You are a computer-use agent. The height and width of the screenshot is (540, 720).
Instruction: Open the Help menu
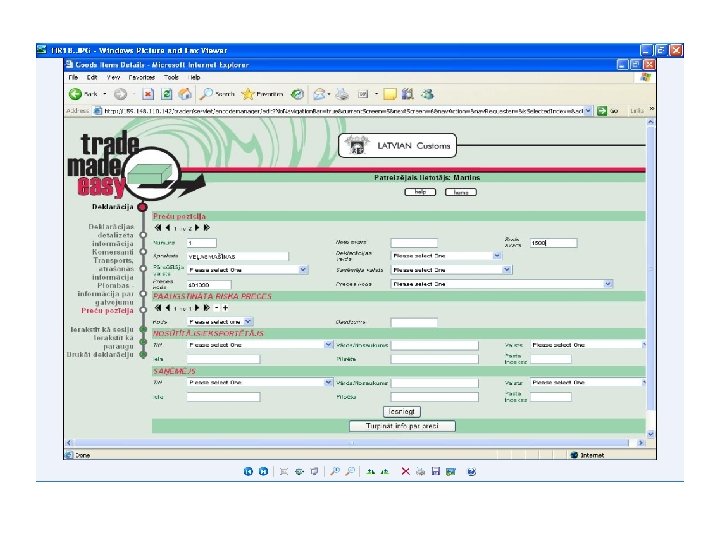(195, 78)
